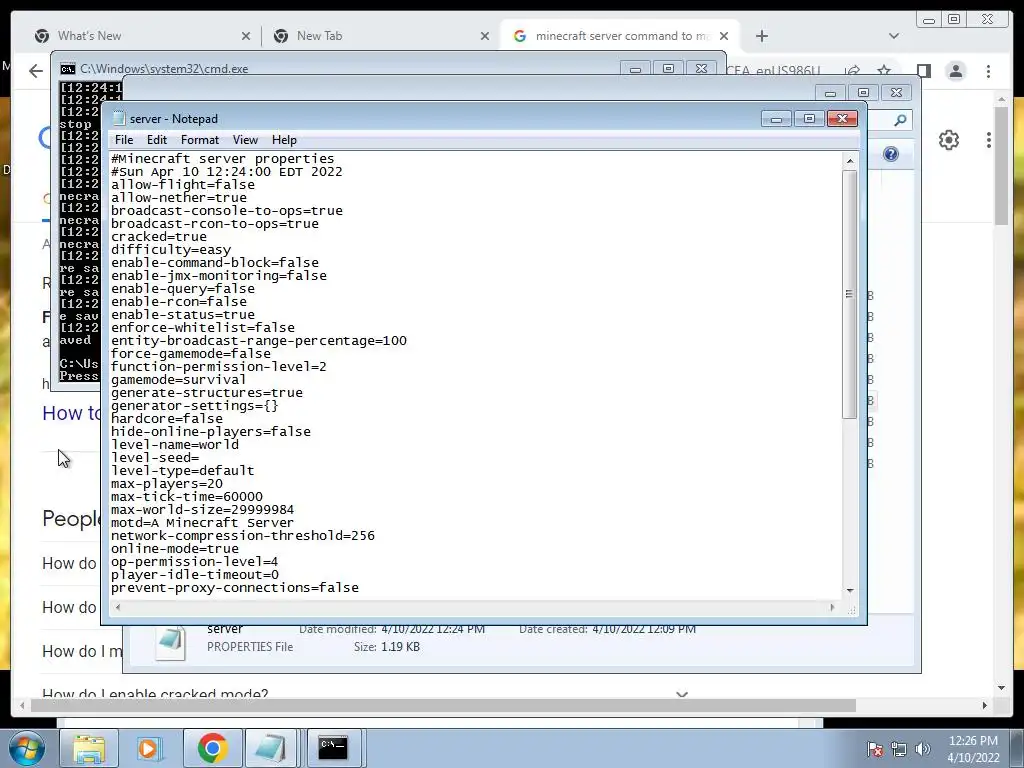Click Action Center flag tray icon
The width and height of the screenshot is (1024, 768).
point(875,749)
